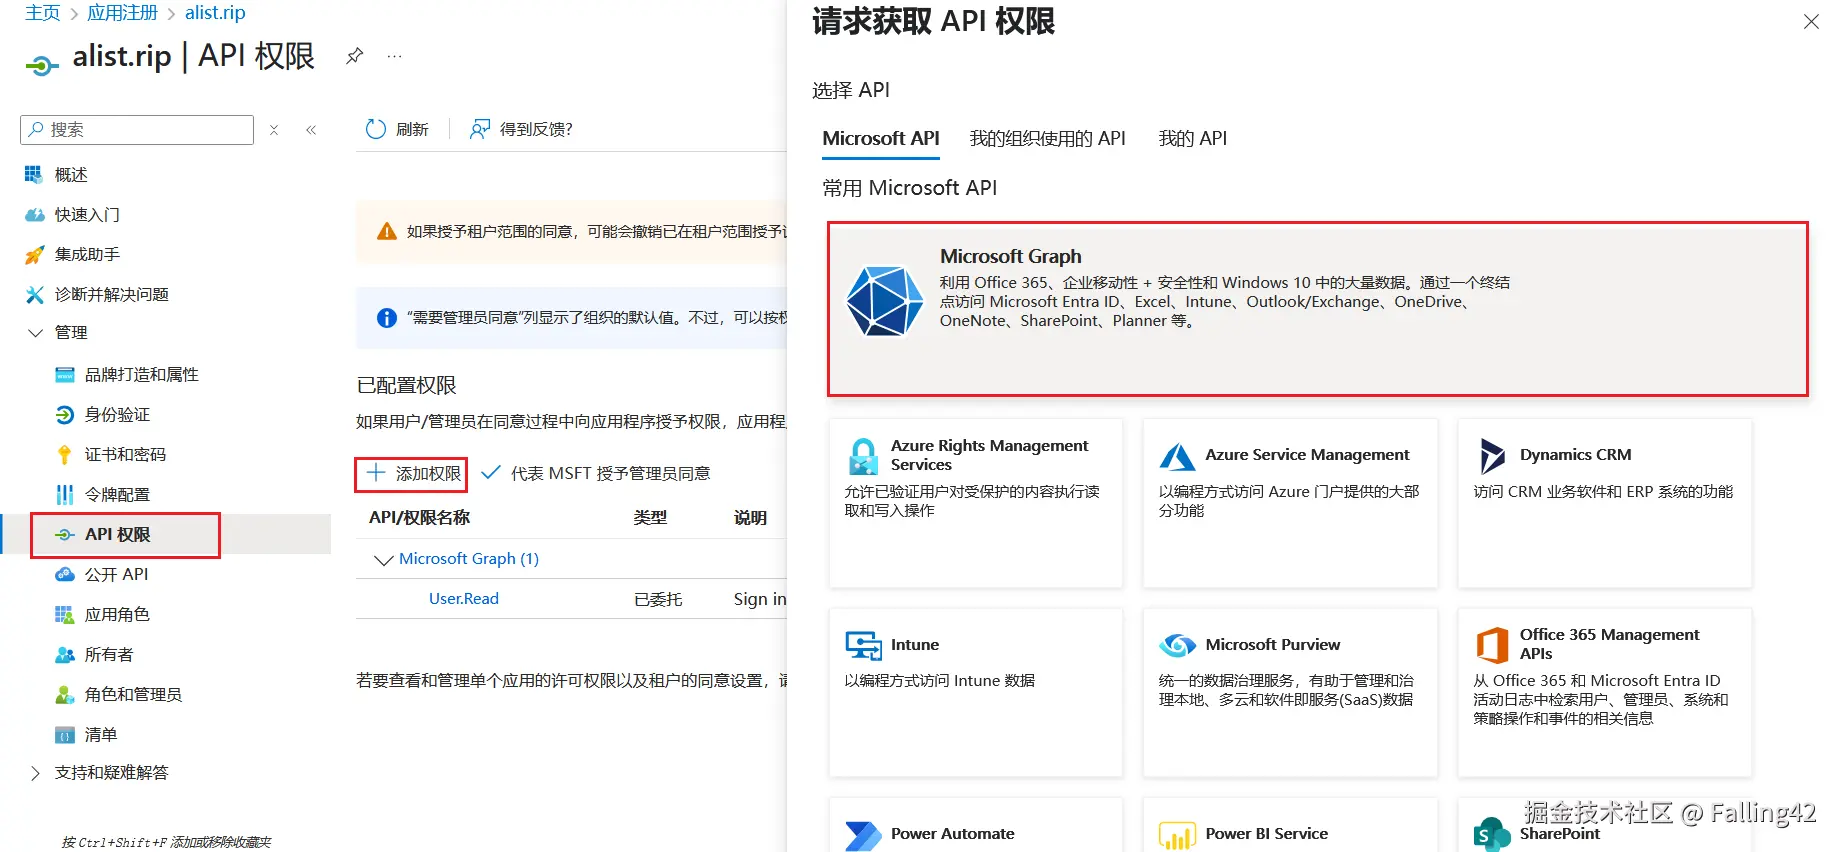Click the feedback person icon

480,129
